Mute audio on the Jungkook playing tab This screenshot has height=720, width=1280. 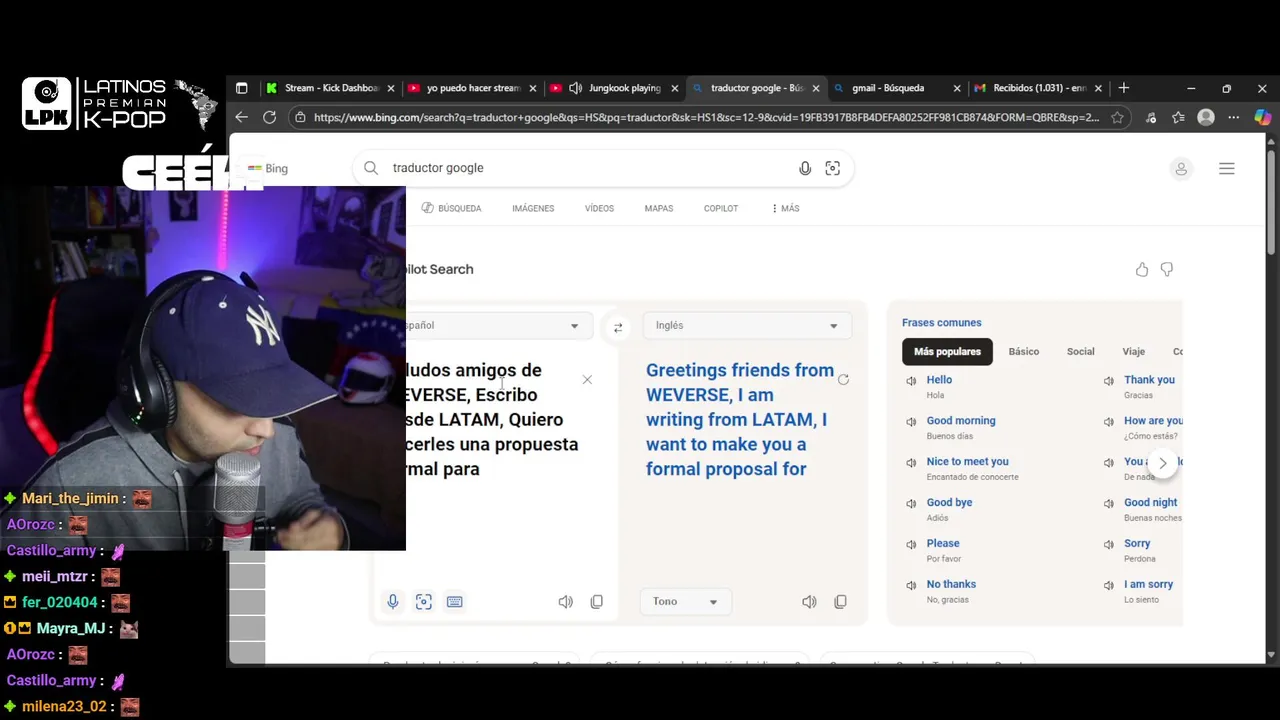click(576, 88)
